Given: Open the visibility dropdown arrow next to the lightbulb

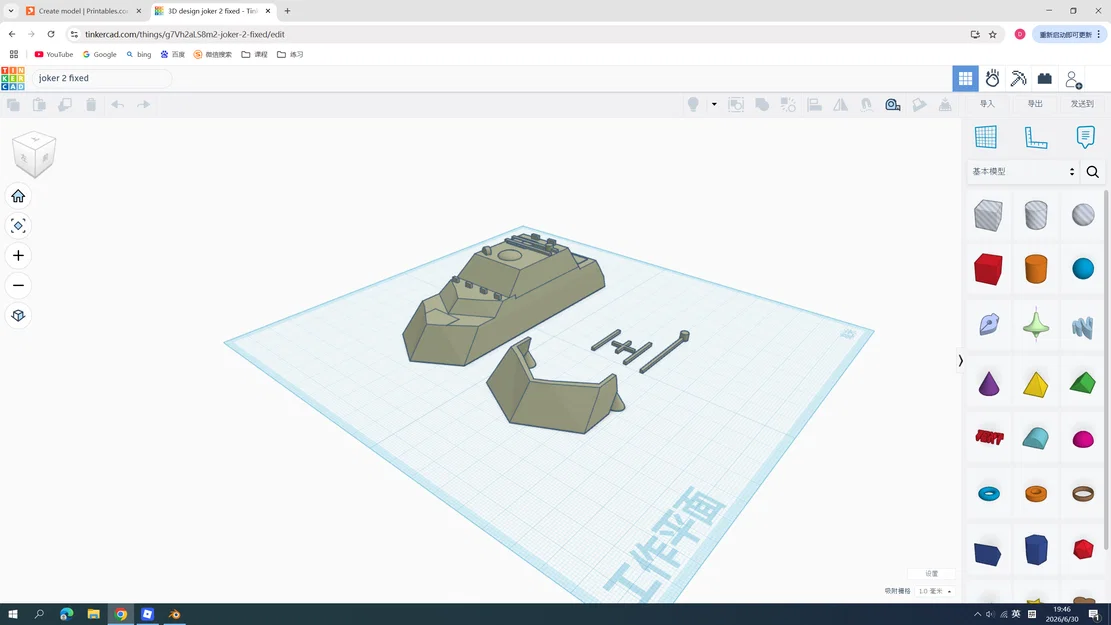Looking at the screenshot, I should pyautogui.click(x=714, y=105).
